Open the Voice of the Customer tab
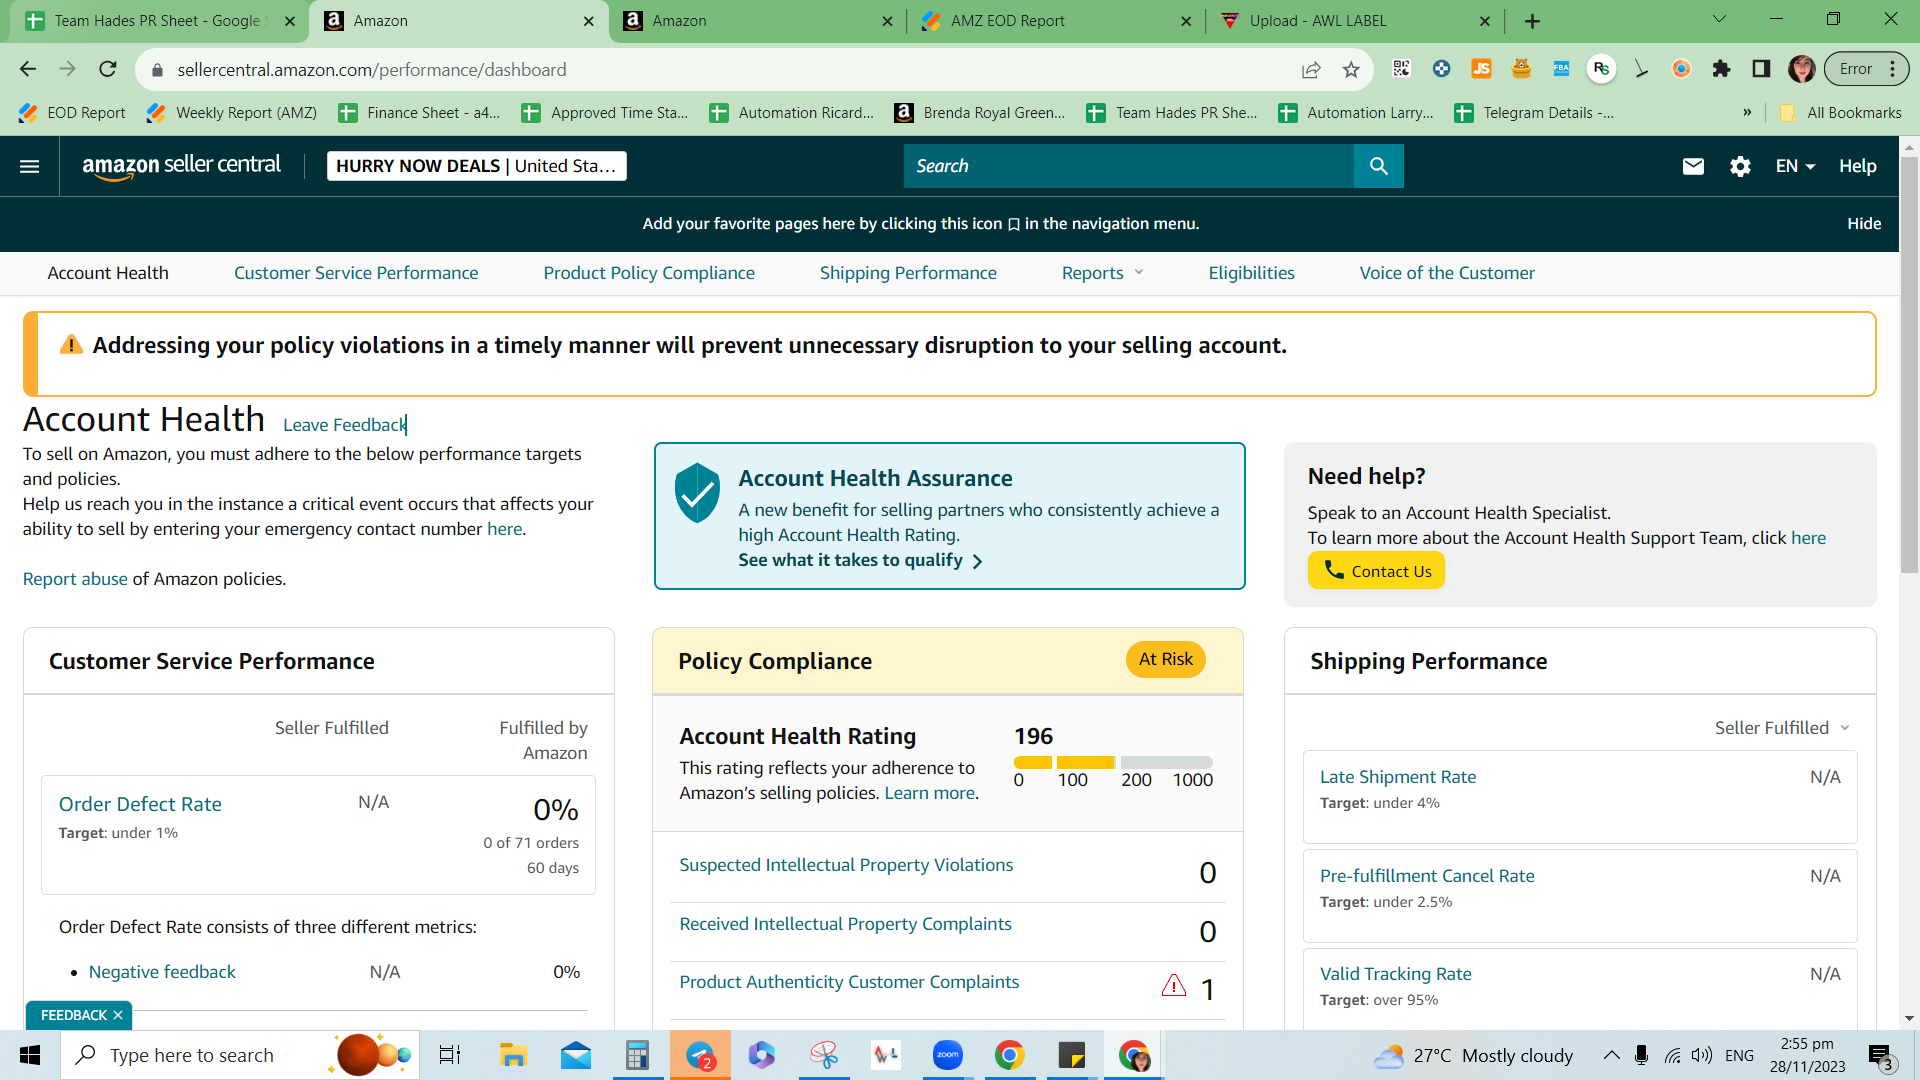Screen dimensions: 1920x1080 (1447, 273)
